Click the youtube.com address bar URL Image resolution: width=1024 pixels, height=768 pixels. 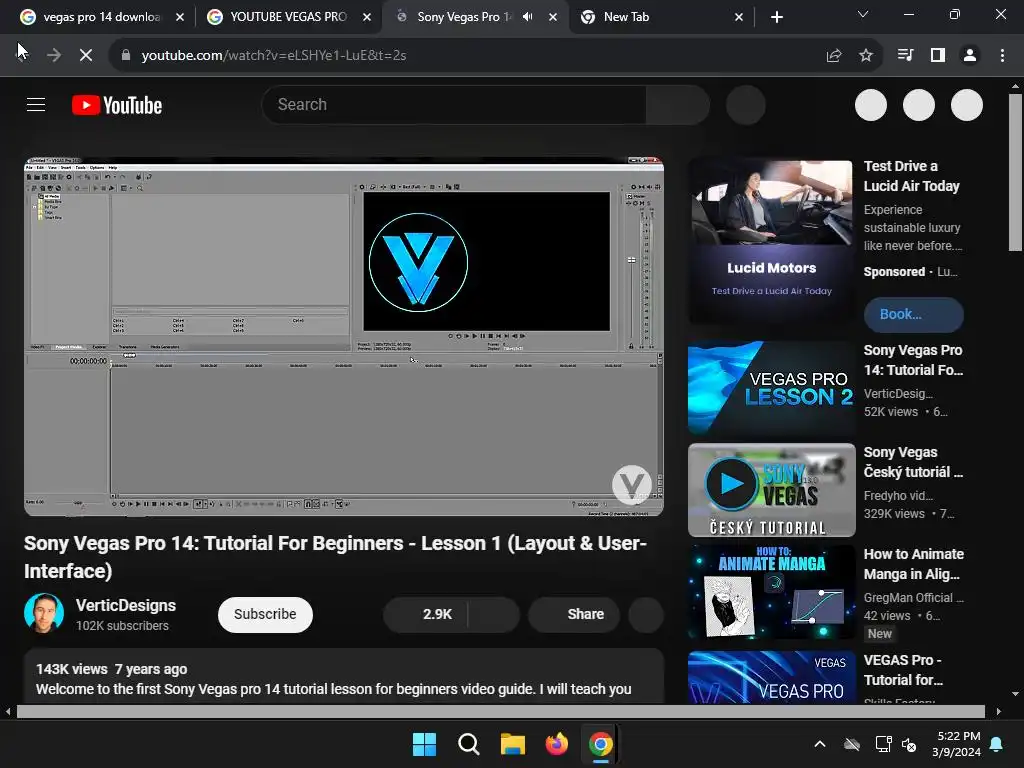pyautogui.click(x=274, y=56)
